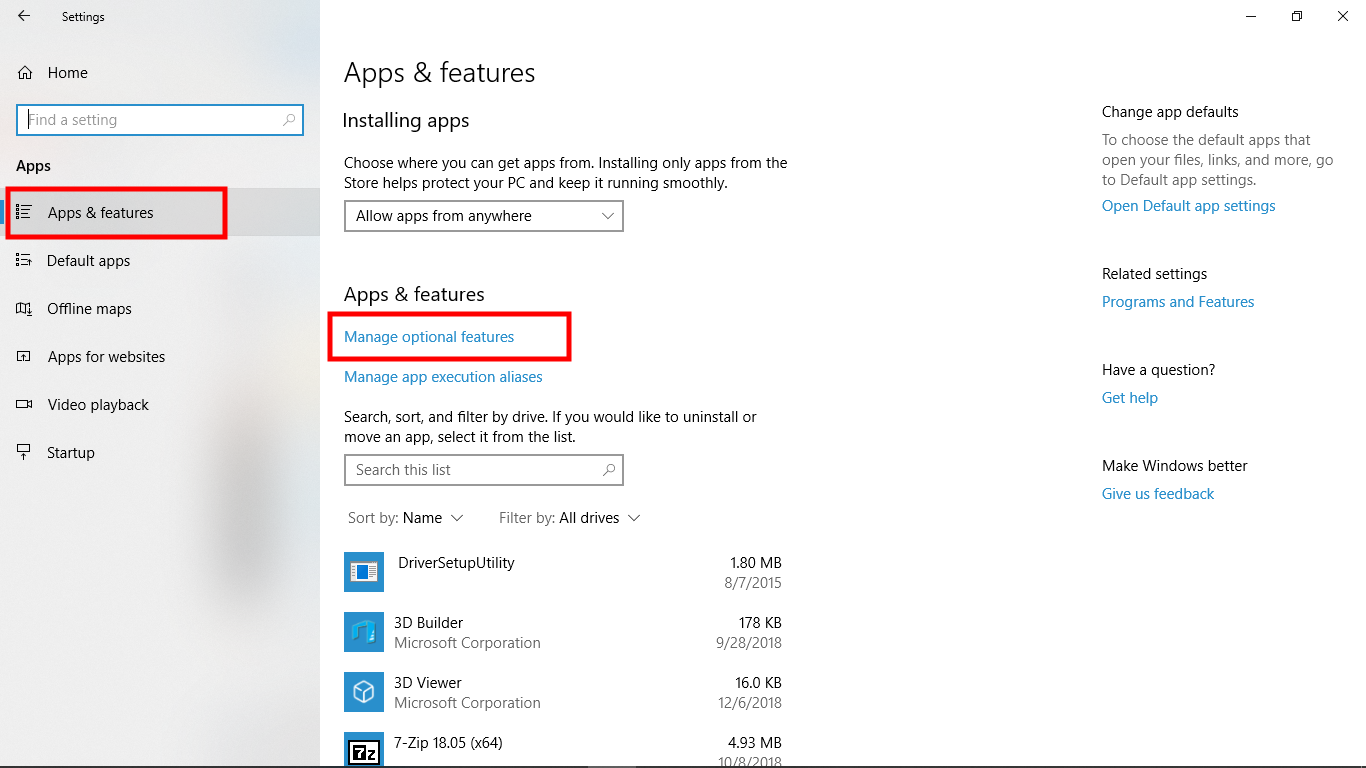Select Video playback in sidebar

pos(160,404)
